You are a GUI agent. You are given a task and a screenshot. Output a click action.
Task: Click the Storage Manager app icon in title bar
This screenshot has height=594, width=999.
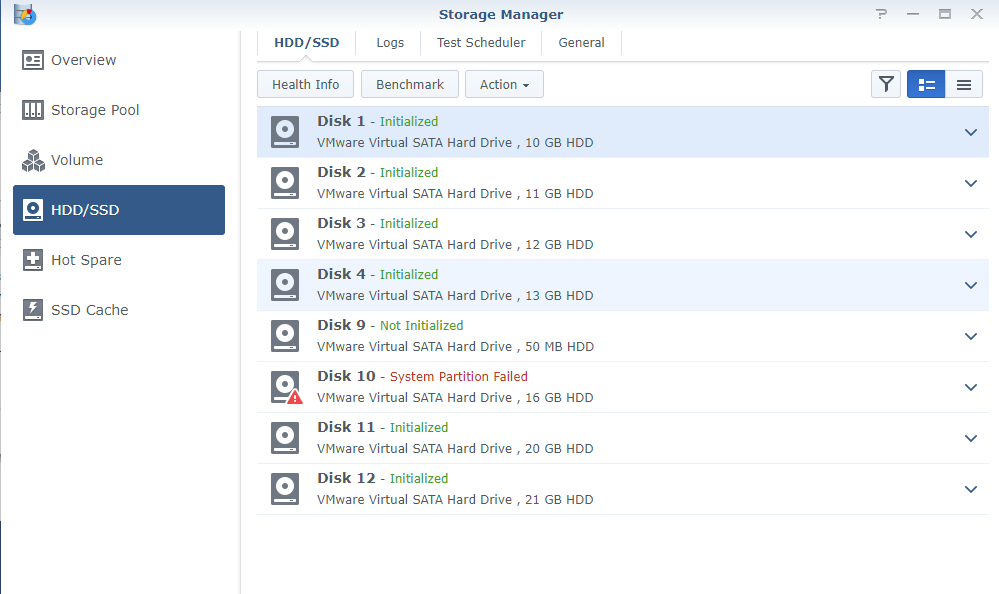[x=25, y=14]
